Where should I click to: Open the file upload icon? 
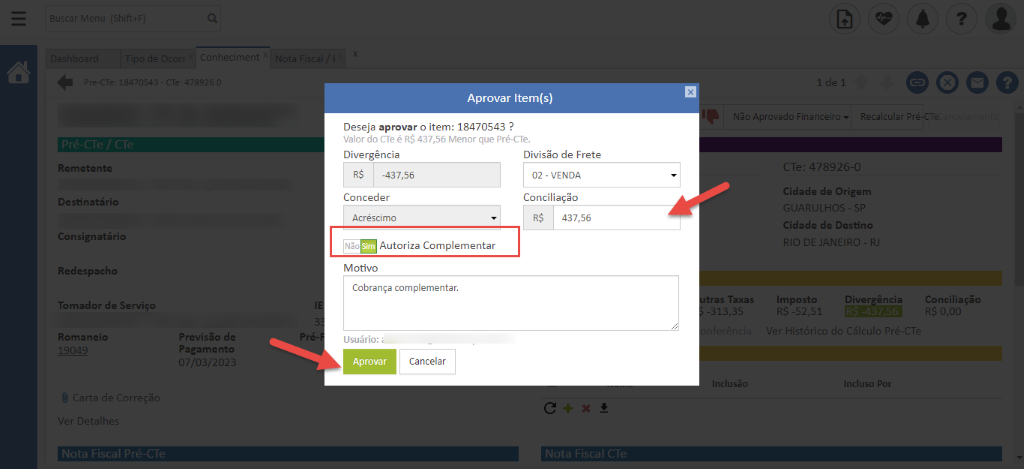coord(846,18)
